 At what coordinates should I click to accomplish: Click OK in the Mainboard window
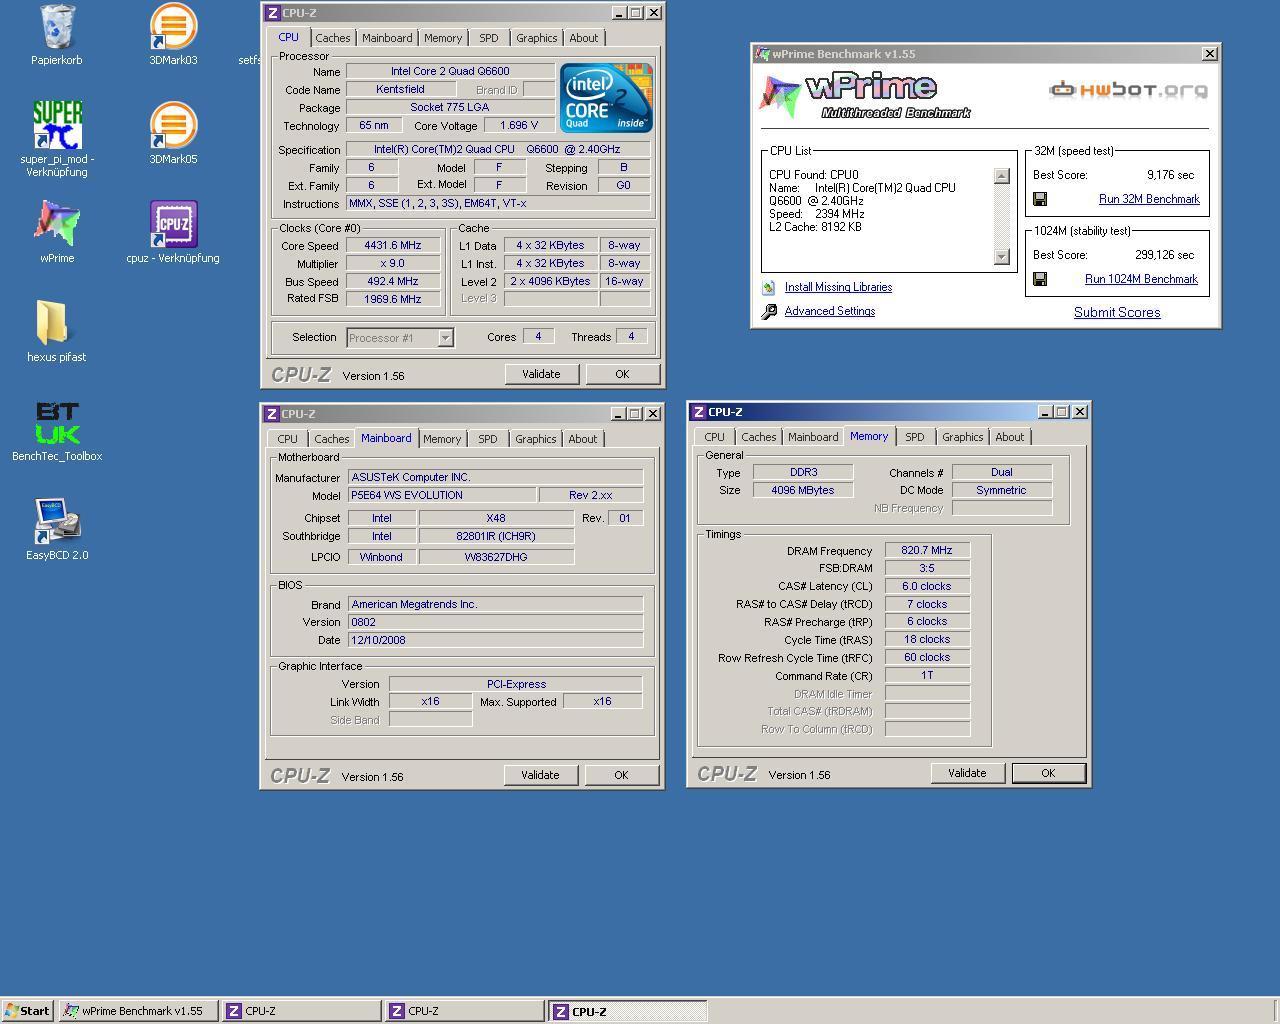tap(621, 775)
